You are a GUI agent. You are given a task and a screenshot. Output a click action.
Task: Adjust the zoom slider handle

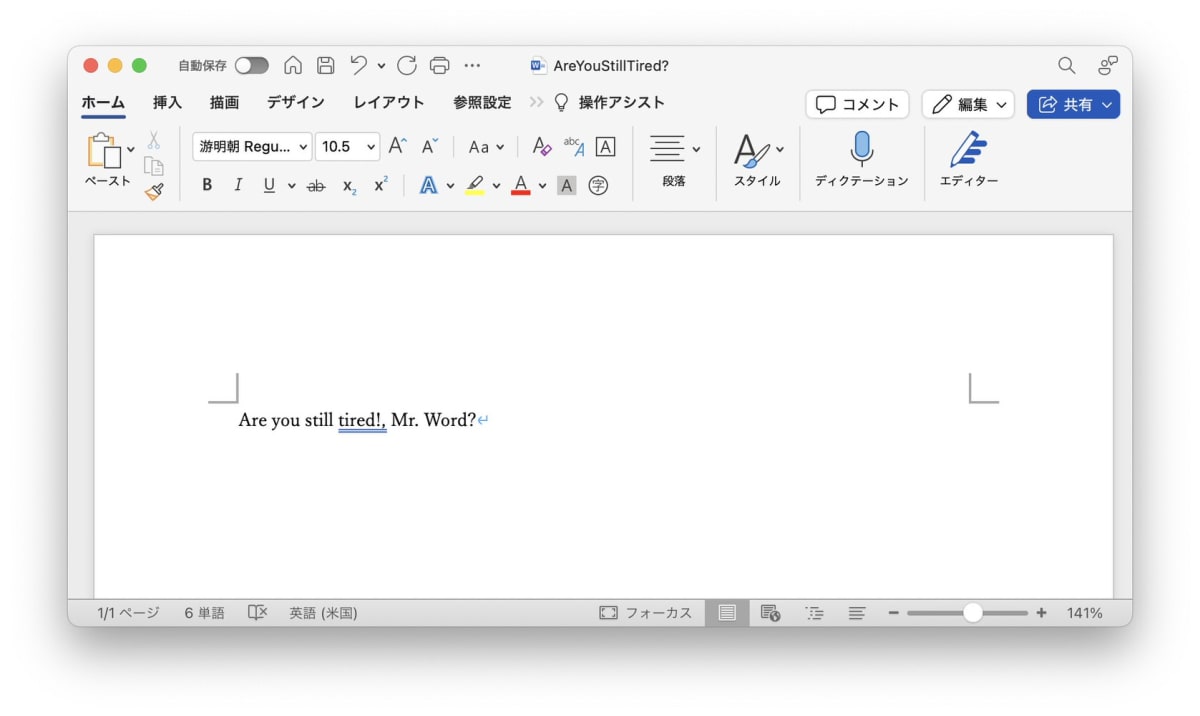pos(972,613)
